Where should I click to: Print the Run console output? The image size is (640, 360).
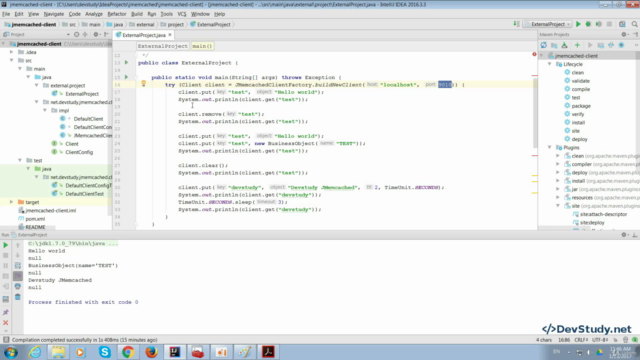(x=18, y=287)
